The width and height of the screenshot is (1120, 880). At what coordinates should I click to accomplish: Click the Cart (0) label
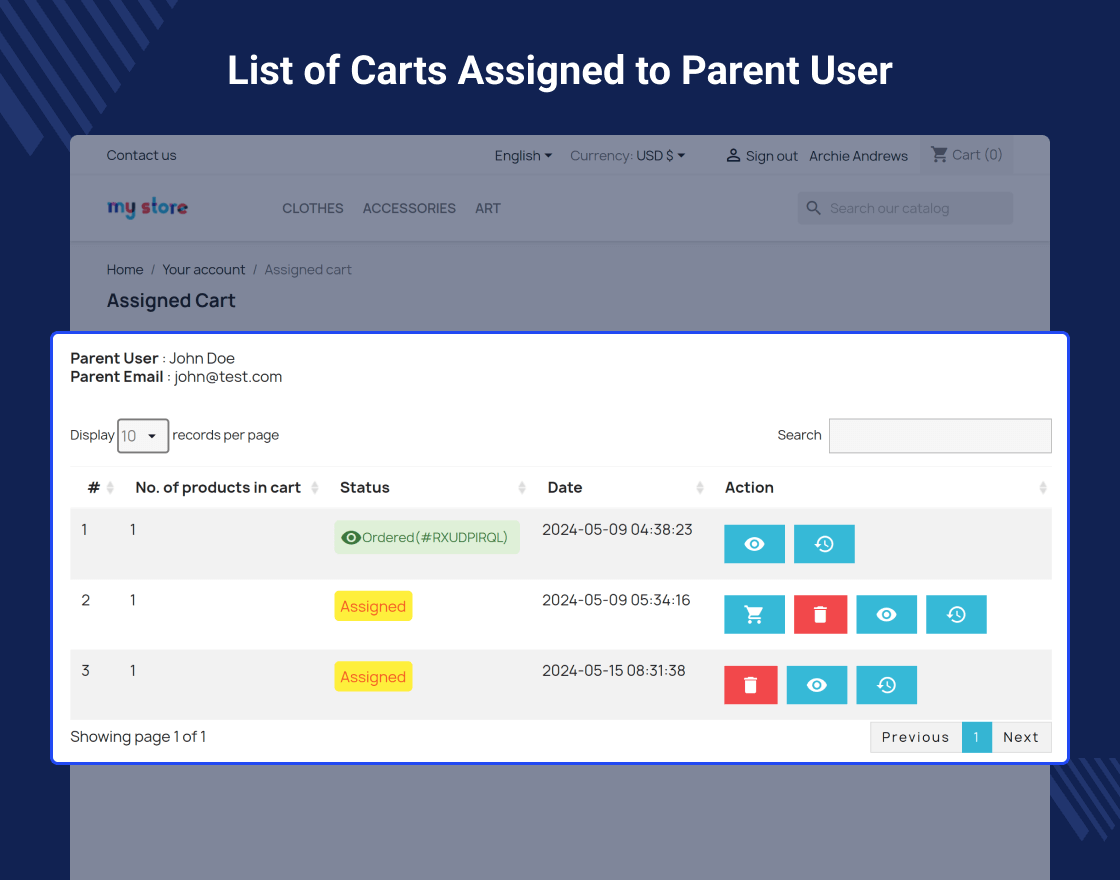[x=977, y=154]
